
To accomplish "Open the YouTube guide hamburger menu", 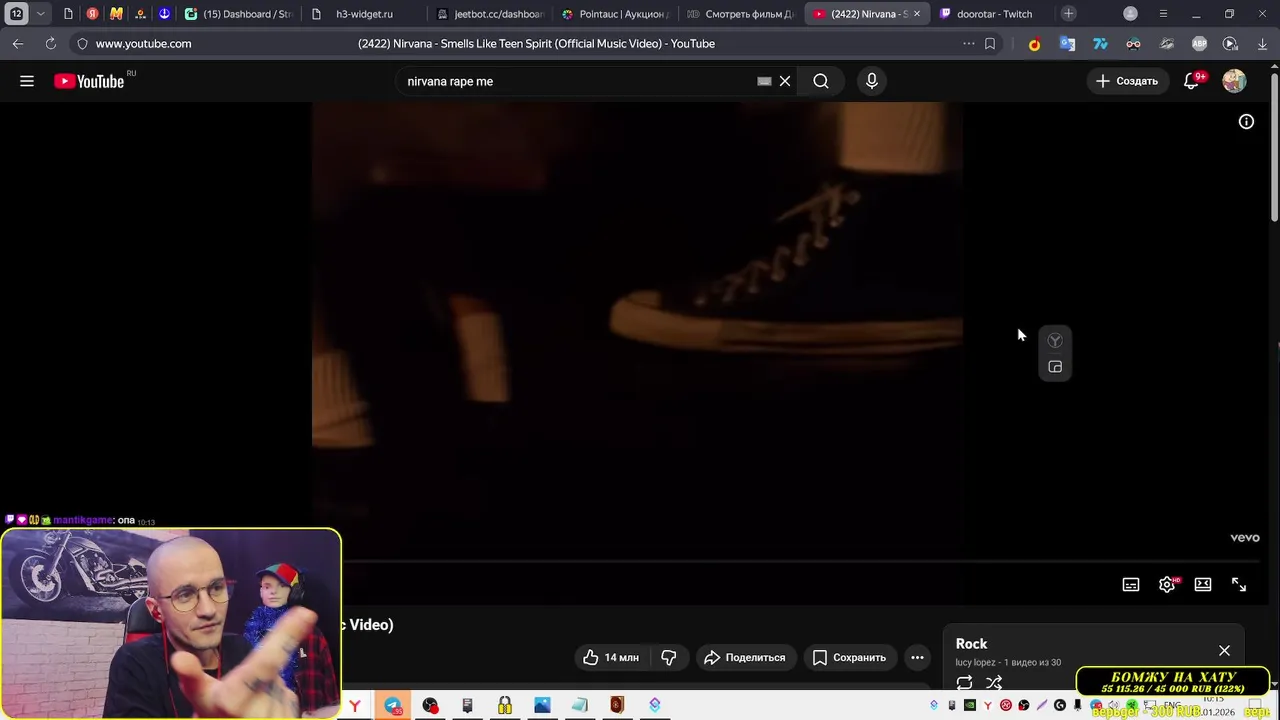I will [27, 81].
